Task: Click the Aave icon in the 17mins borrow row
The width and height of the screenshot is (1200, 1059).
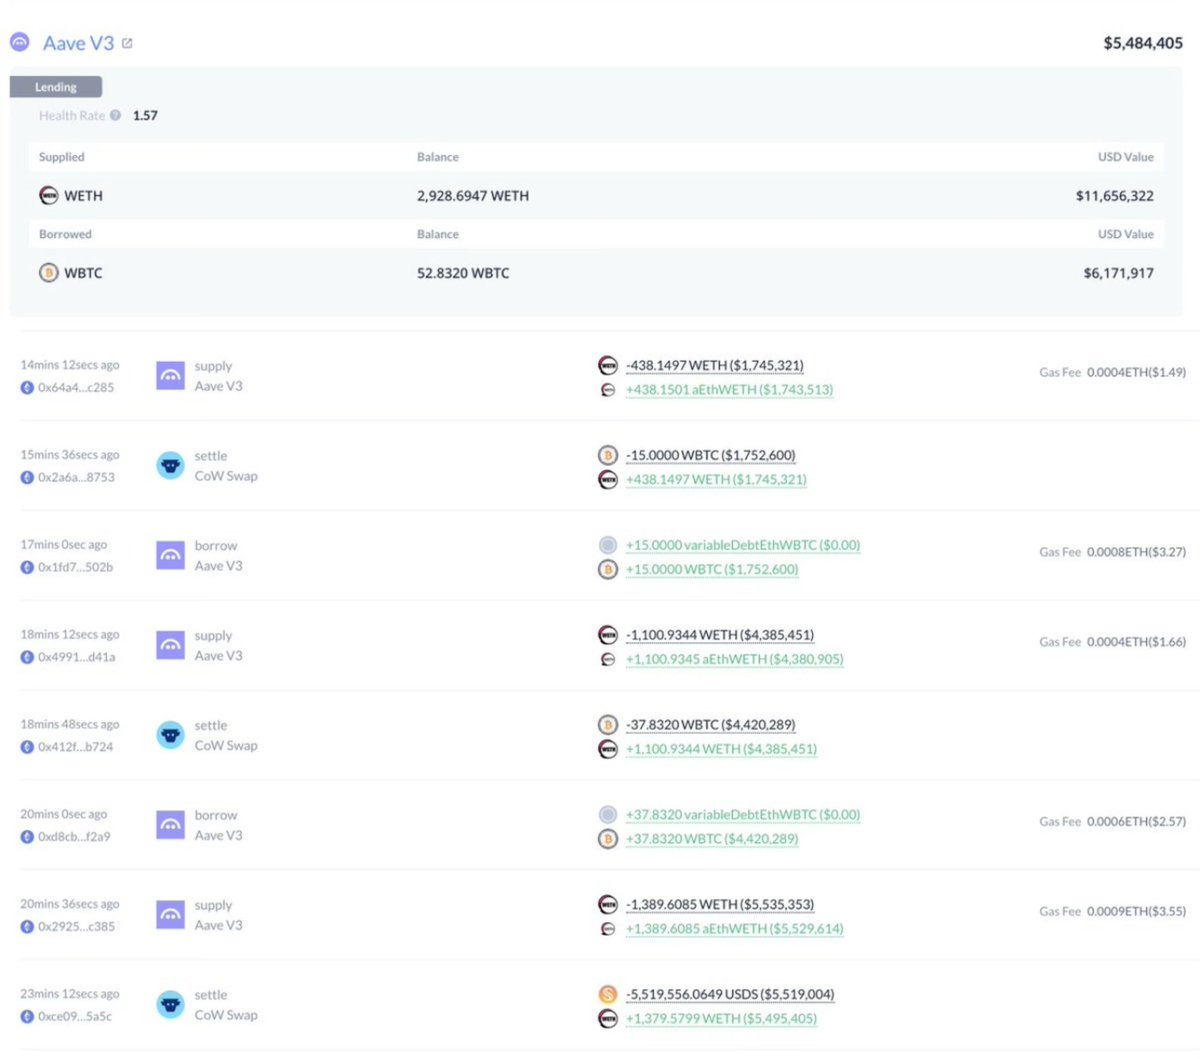Action: click(x=171, y=555)
